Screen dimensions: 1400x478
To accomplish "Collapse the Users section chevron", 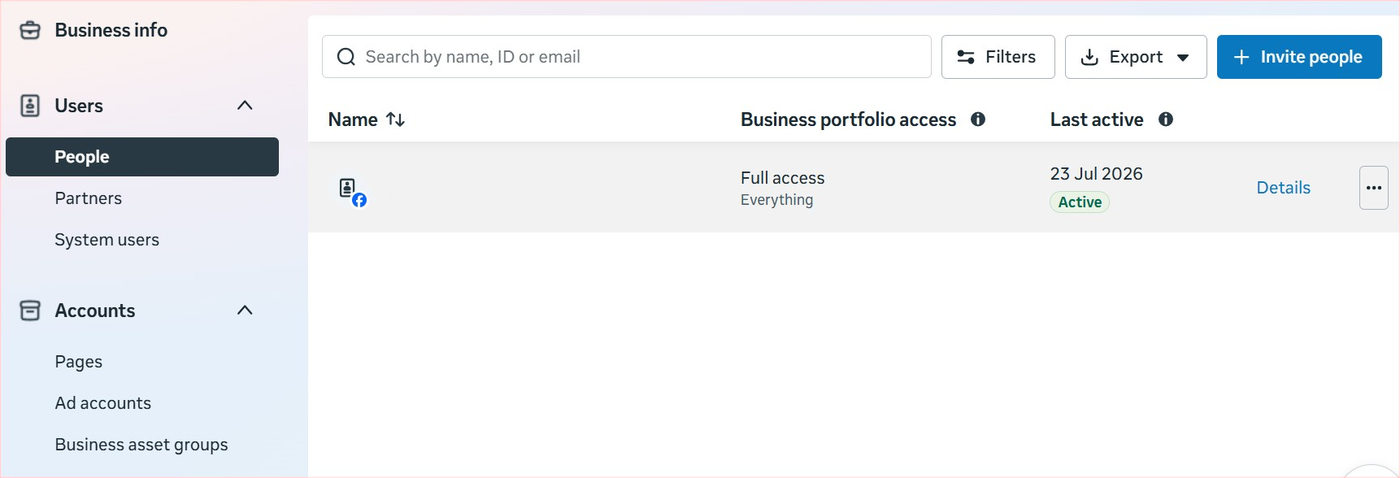I will [x=245, y=106].
